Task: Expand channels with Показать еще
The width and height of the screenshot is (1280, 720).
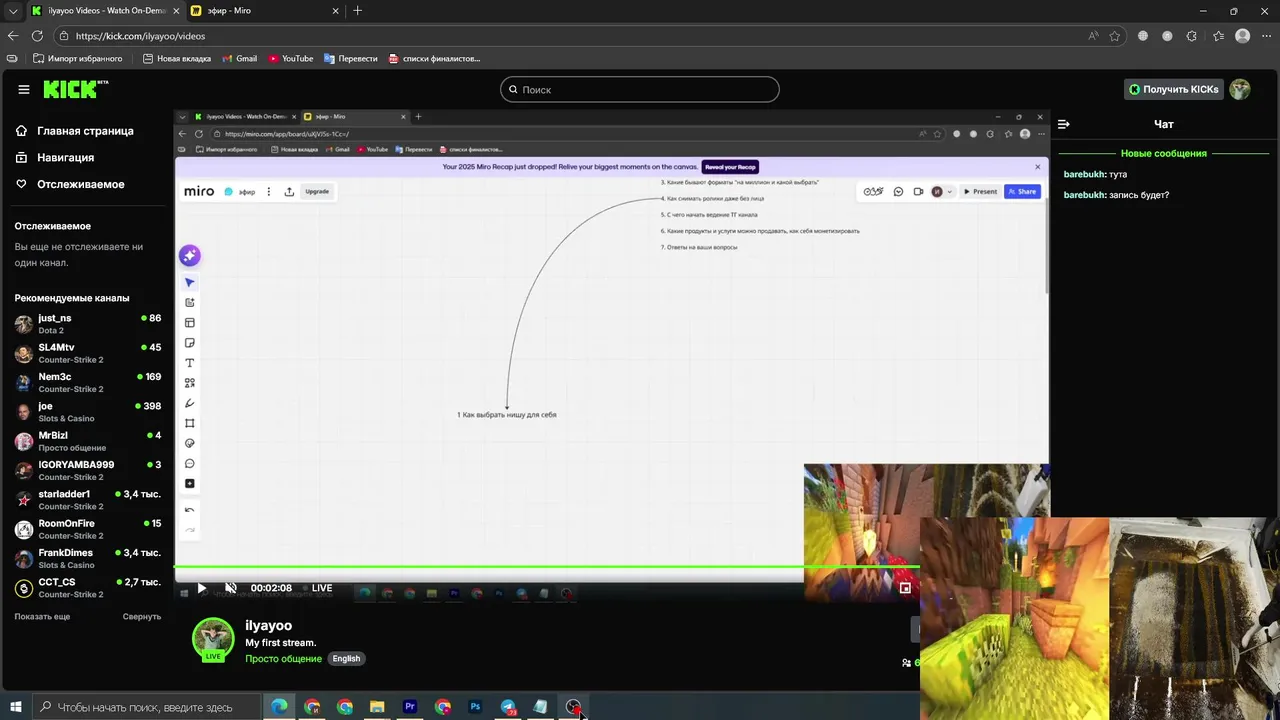Action: point(42,617)
